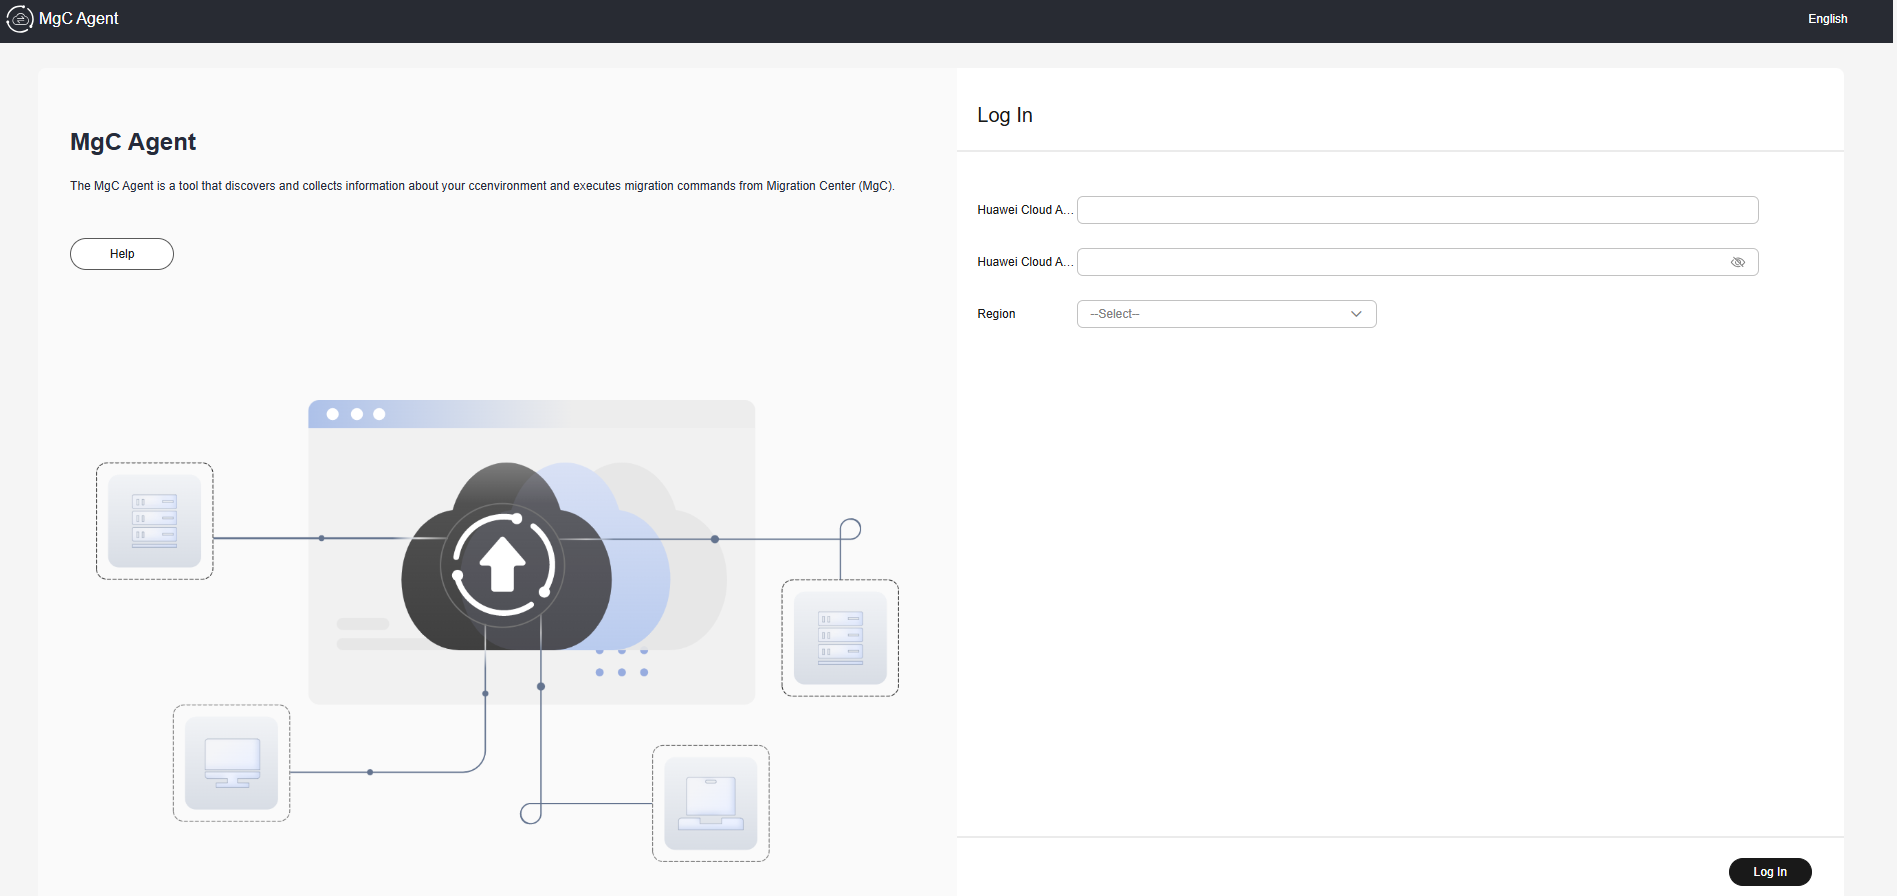Screen dimensions: 1897x896
Task: Click the Log In heading
Action: pyautogui.click(x=1005, y=115)
